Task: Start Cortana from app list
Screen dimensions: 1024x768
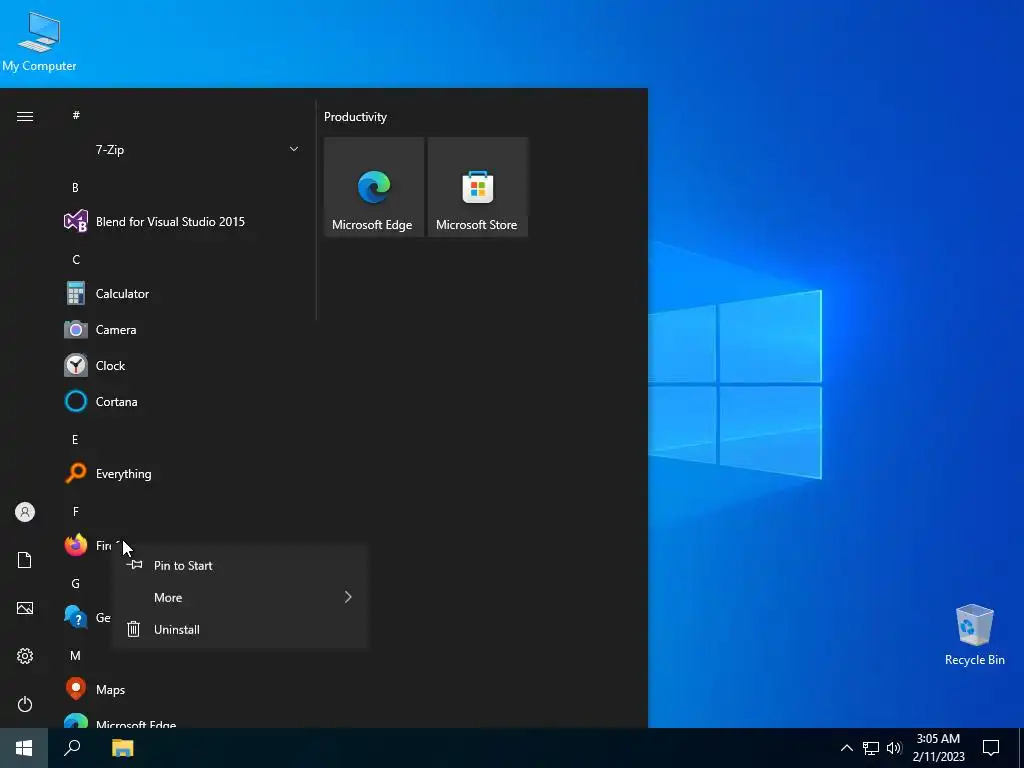Action: point(183,401)
